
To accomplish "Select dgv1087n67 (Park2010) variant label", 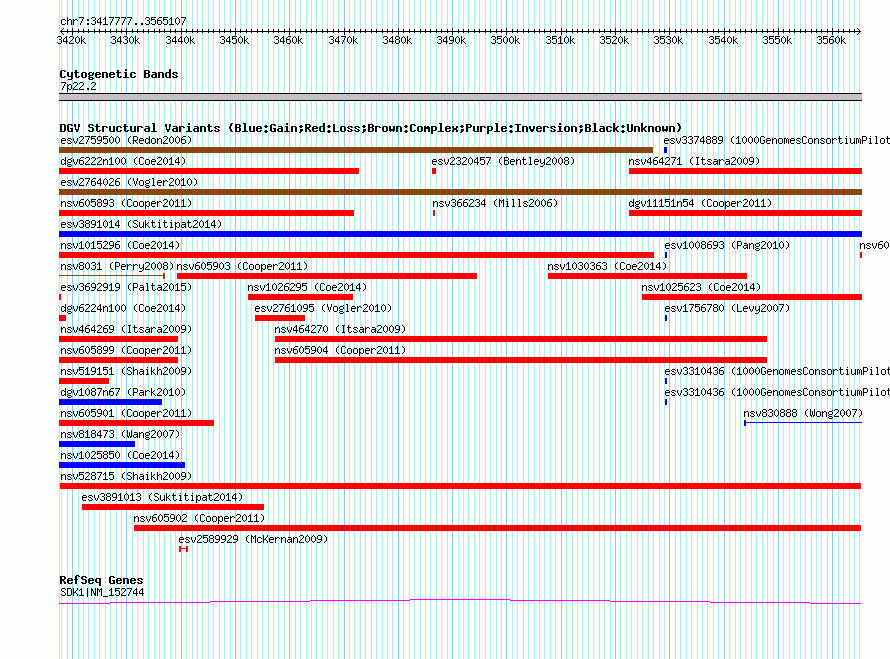I will (x=123, y=392).
